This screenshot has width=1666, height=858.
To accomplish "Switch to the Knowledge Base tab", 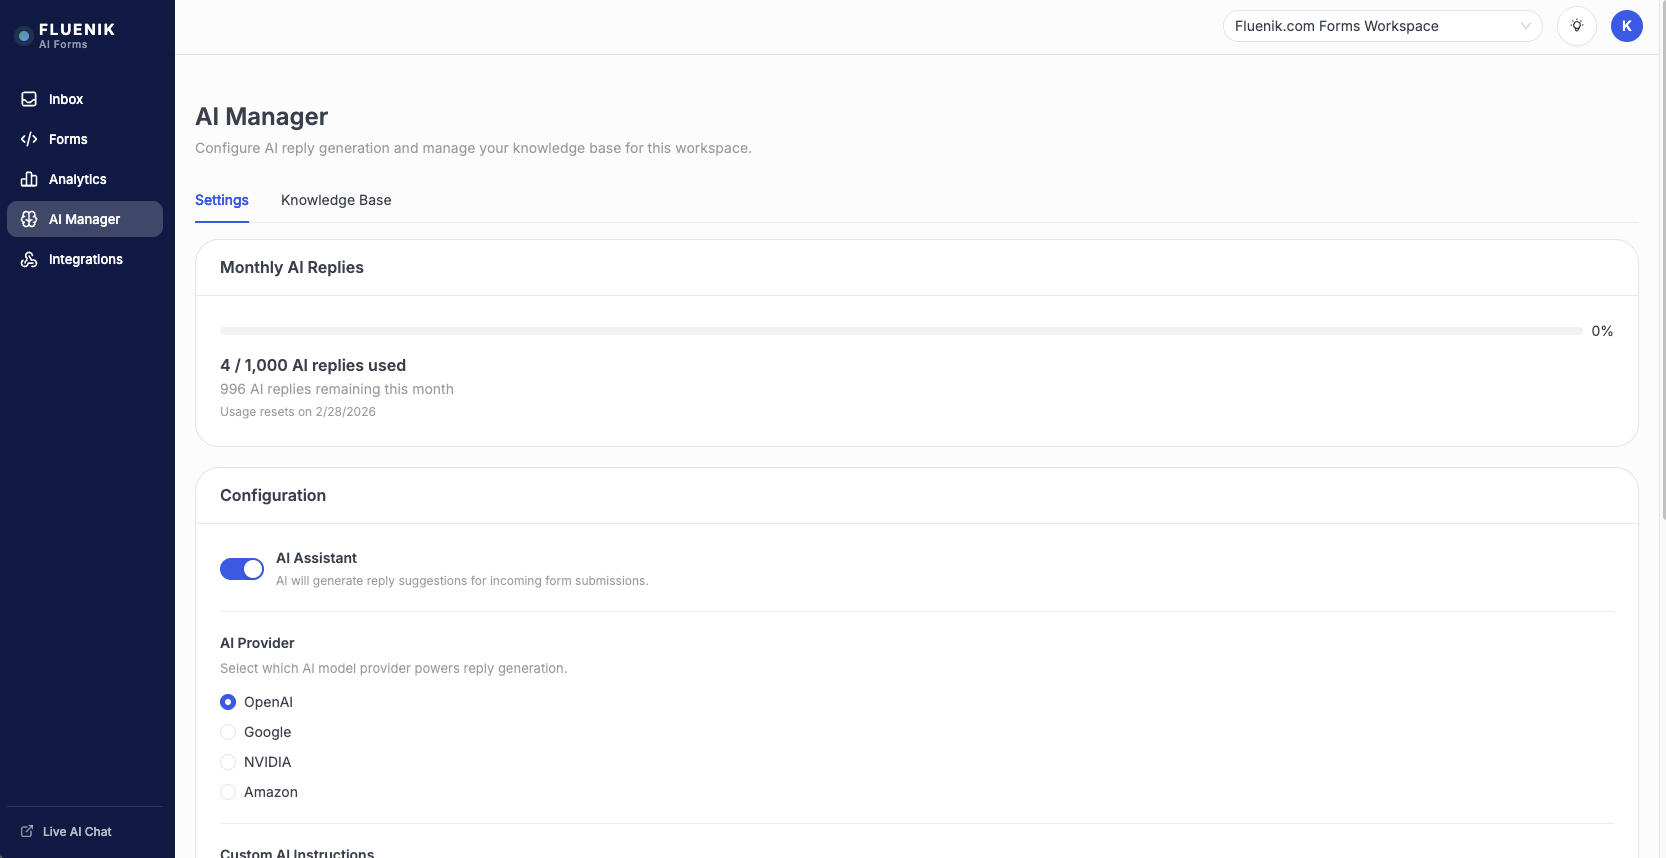I will (x=336, y=200).
